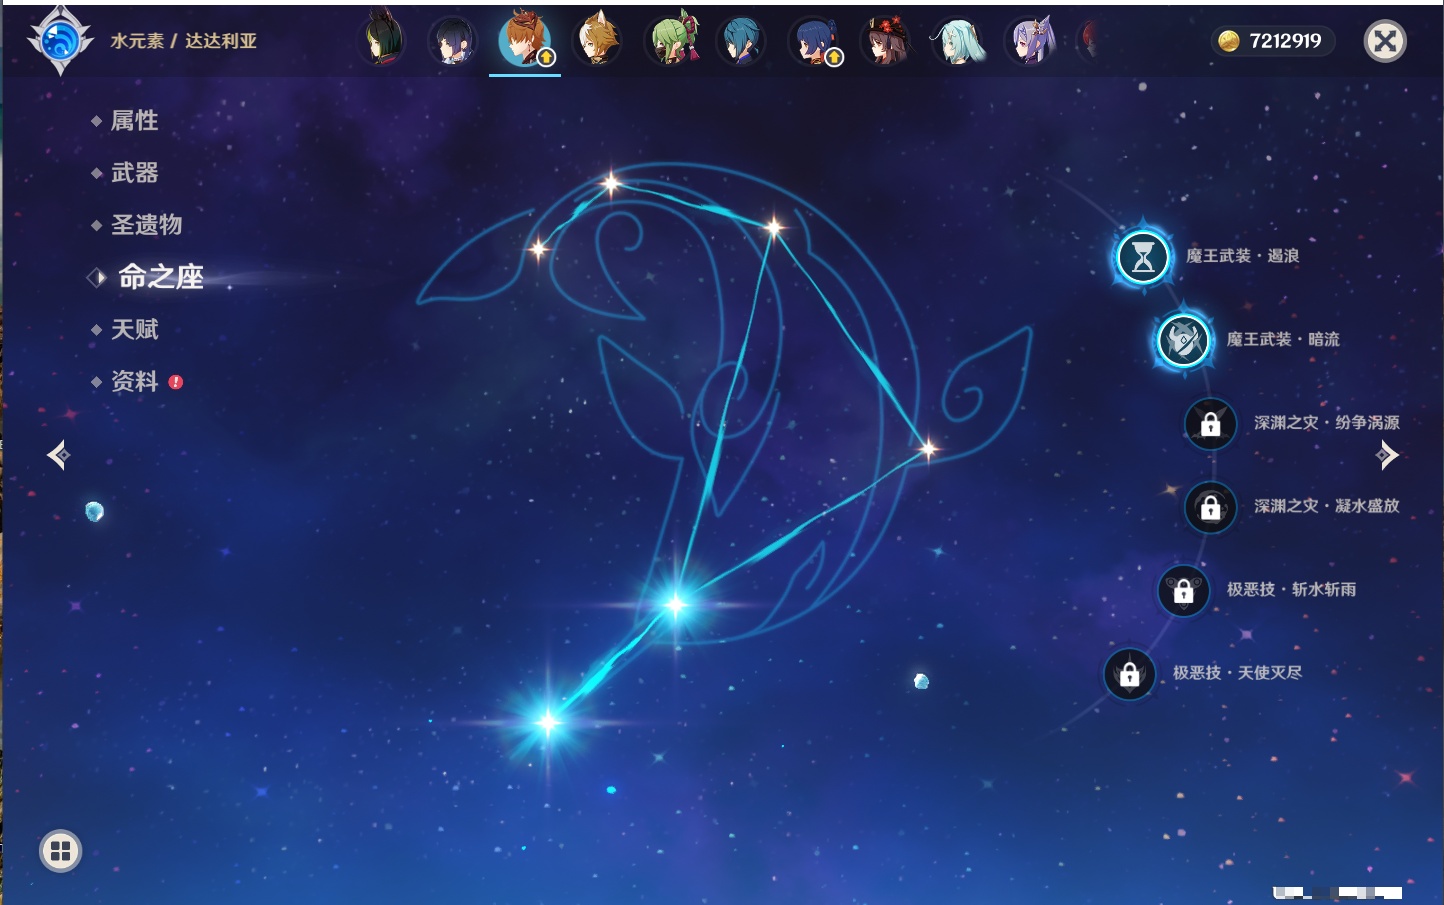Click the text 极恶技 · 天使灭尽

(1238, 672)
